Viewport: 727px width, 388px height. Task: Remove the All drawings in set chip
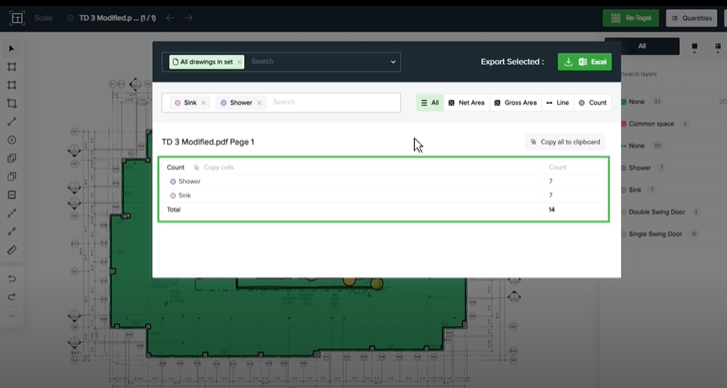click(x=239, y=62)
